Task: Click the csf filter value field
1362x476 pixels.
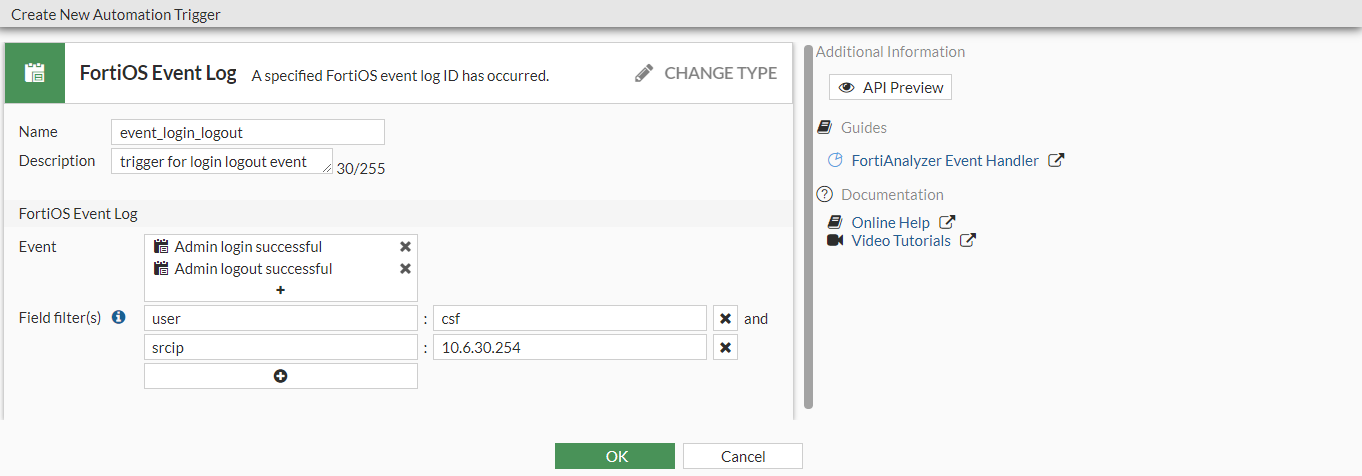Action: pyautogui.click(x=570, y=319)
